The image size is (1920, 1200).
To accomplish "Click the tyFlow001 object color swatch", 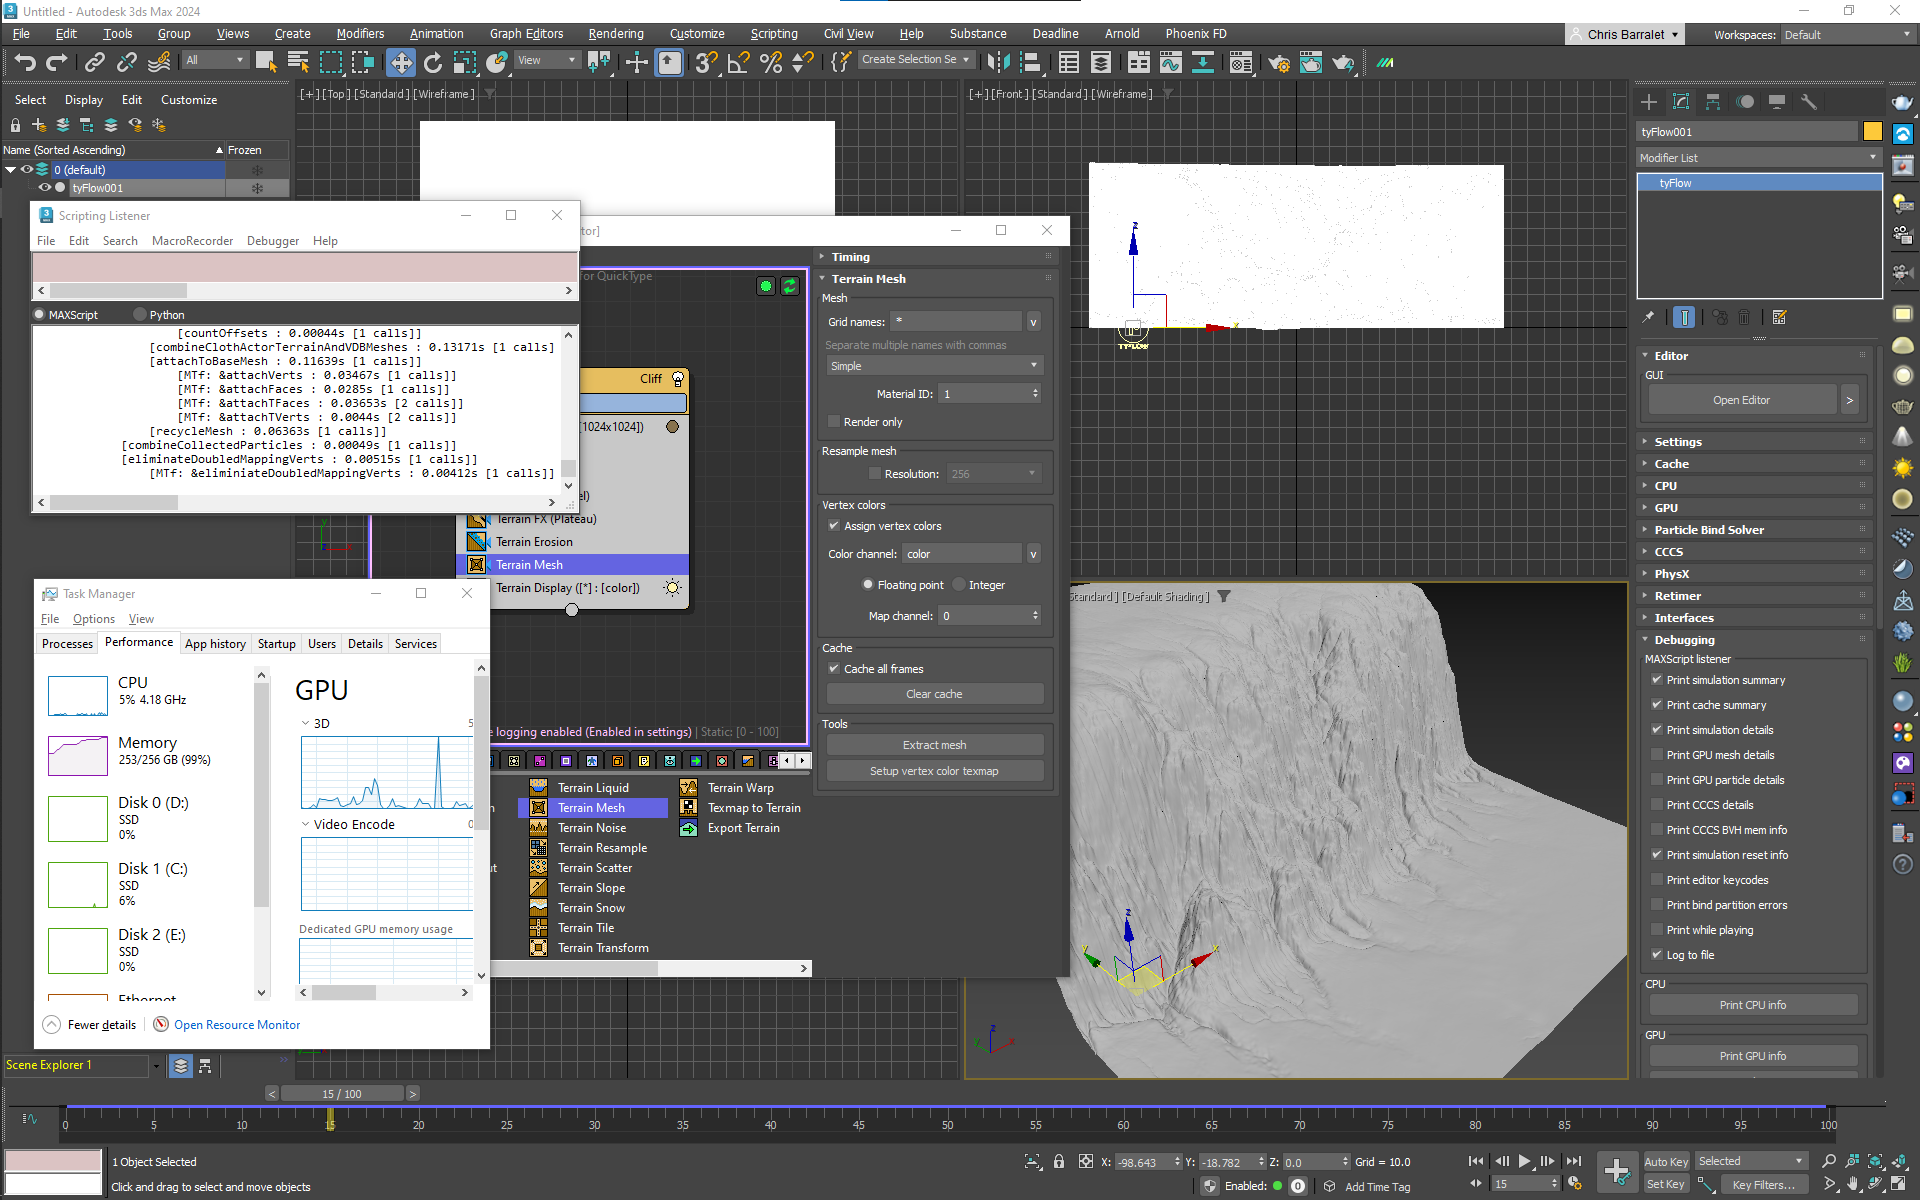I will 1872,132.
